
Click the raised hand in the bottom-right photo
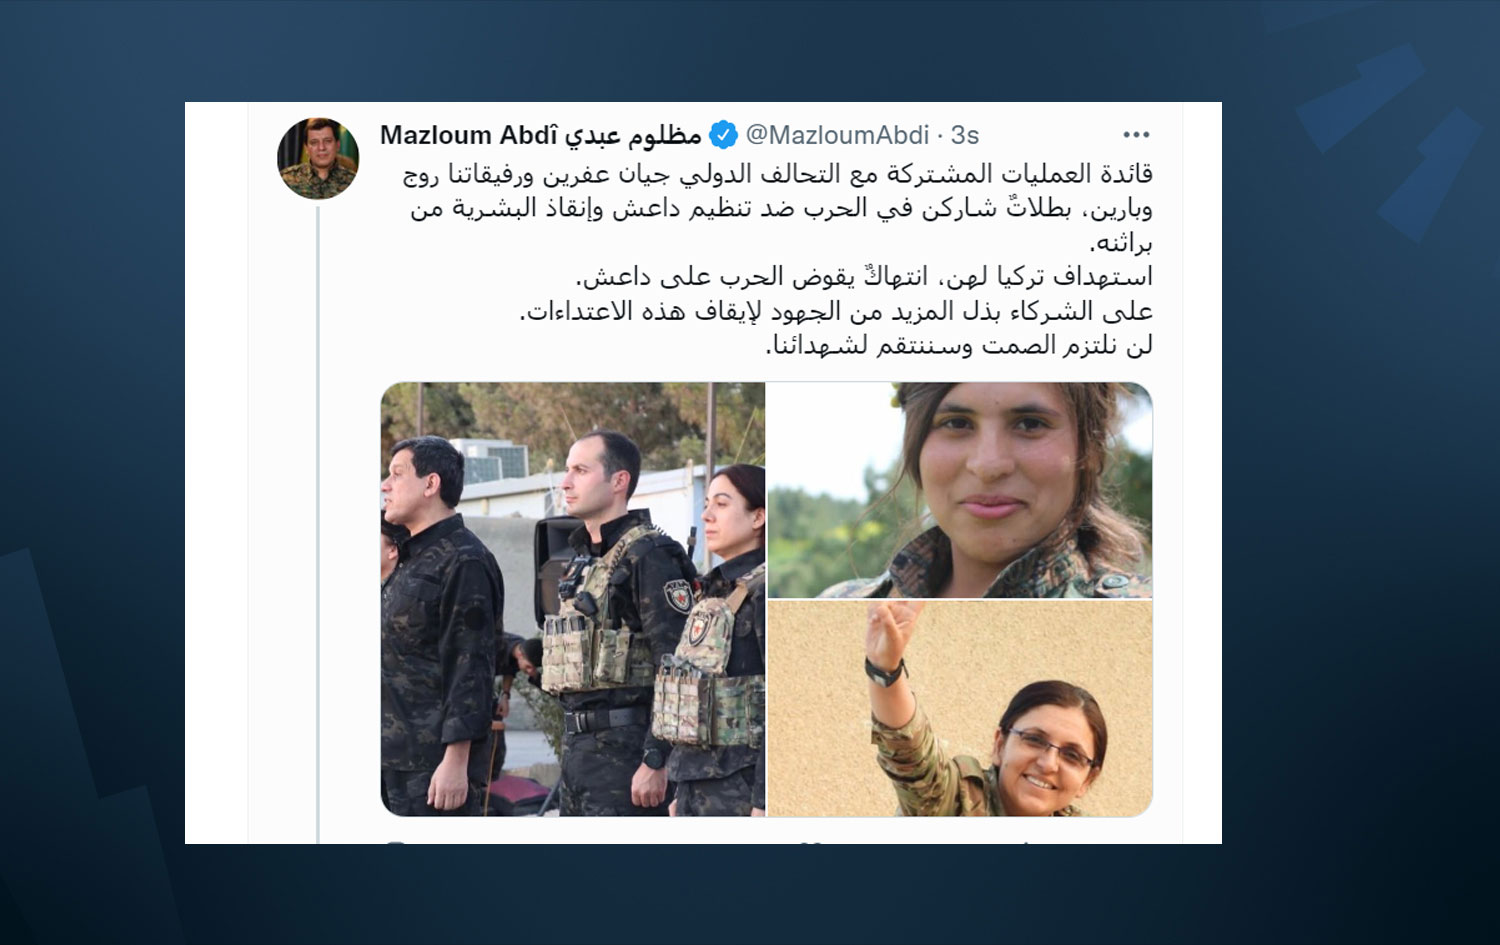click(x=887, y=633)
